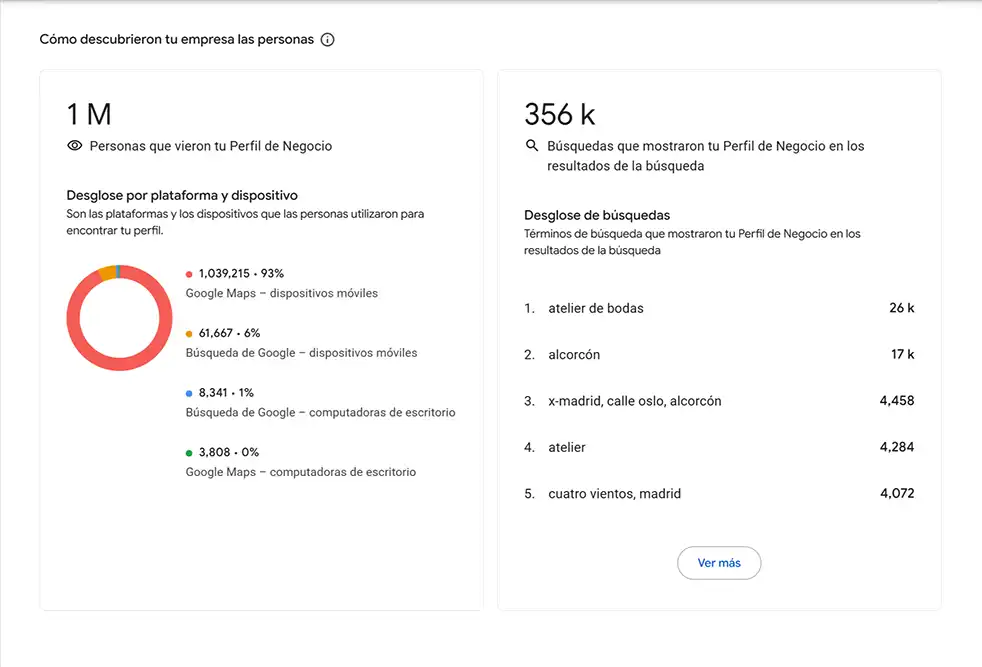The image size is (982, 667).
Task: Click the red legend dot for Google Maps mobile
Action: [189, 274]
